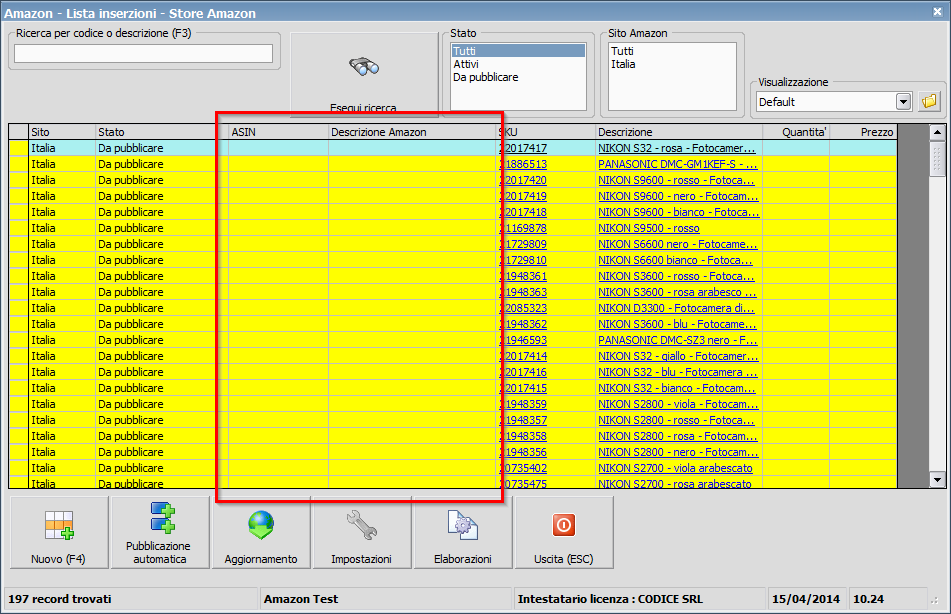
Task: Open link NIKON S6600 bianco
Action: point(675,260)
